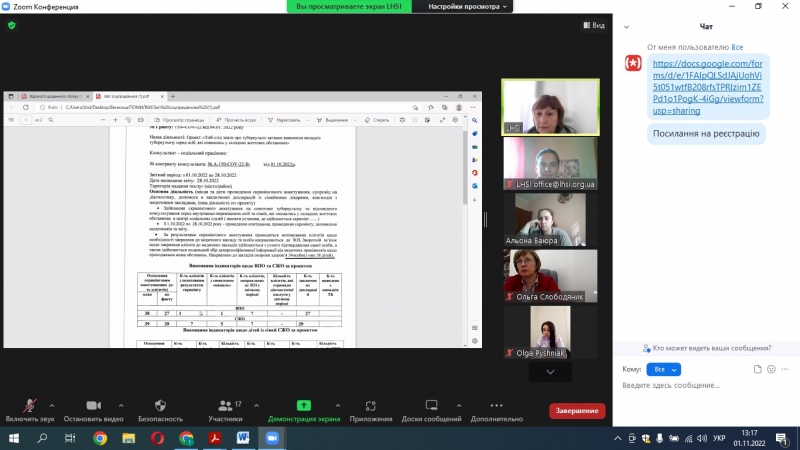Open the Безопасность shield icon
Viewport: 800px width, 450px height.
[160, 411]
